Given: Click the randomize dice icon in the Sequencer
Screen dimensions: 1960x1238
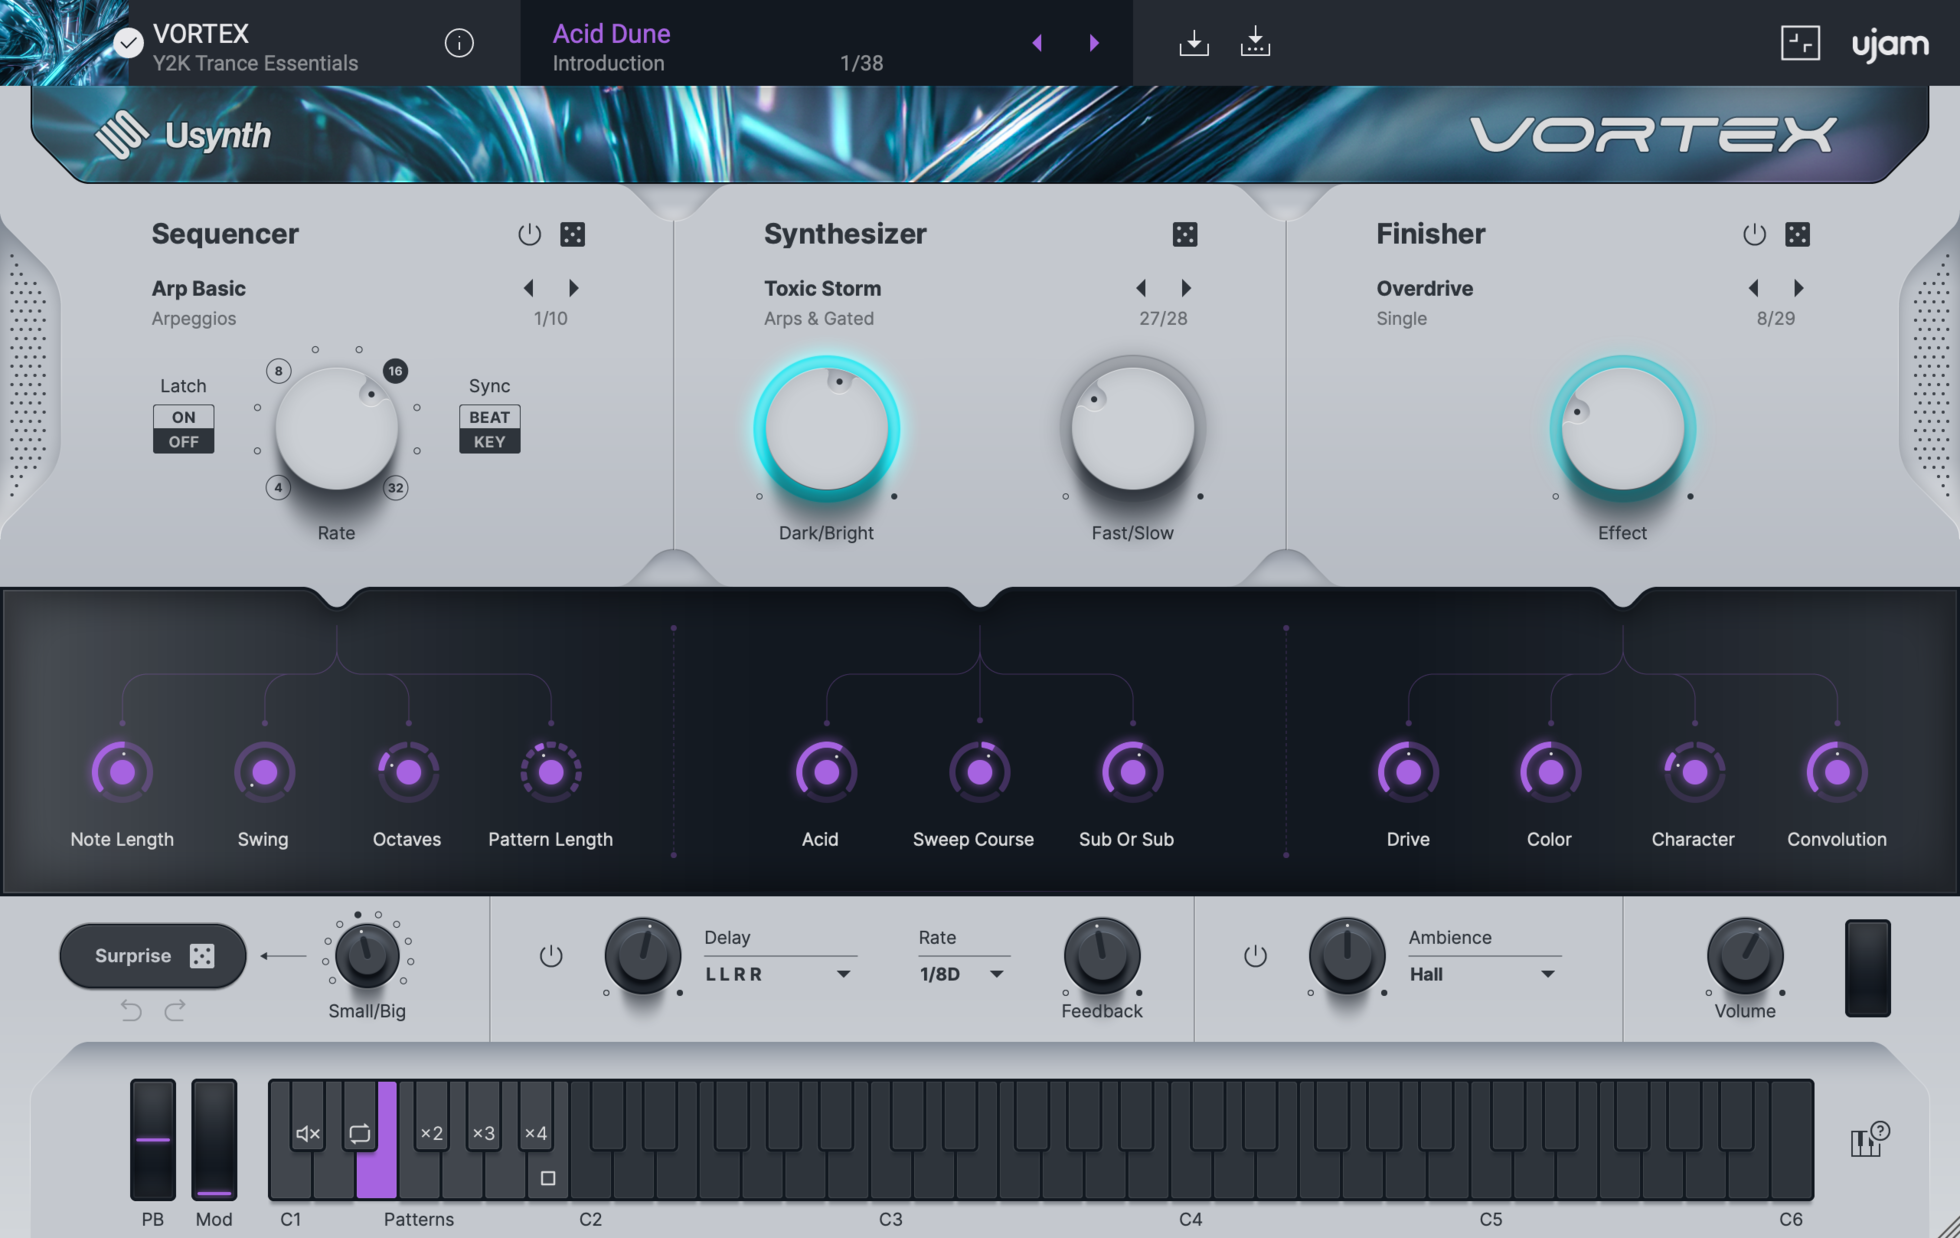Looking at the screenshot, I should coord(573,233).
